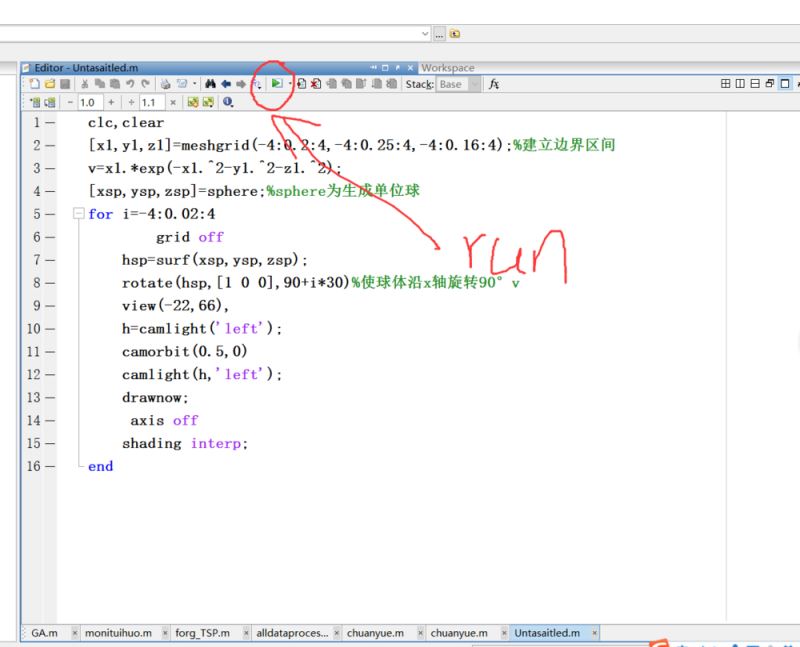Set breakpoint on line 7 dash

[49, 260]
